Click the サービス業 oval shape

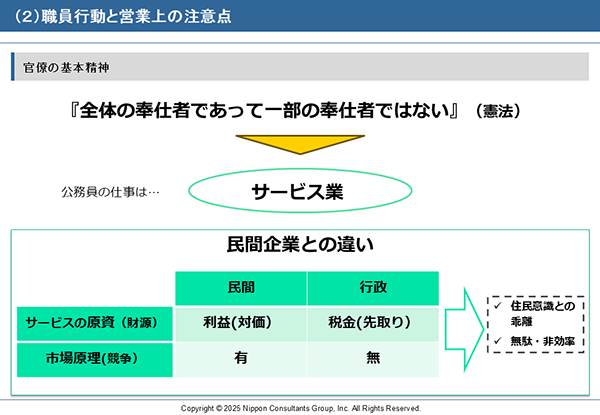[x=300, y=191]
